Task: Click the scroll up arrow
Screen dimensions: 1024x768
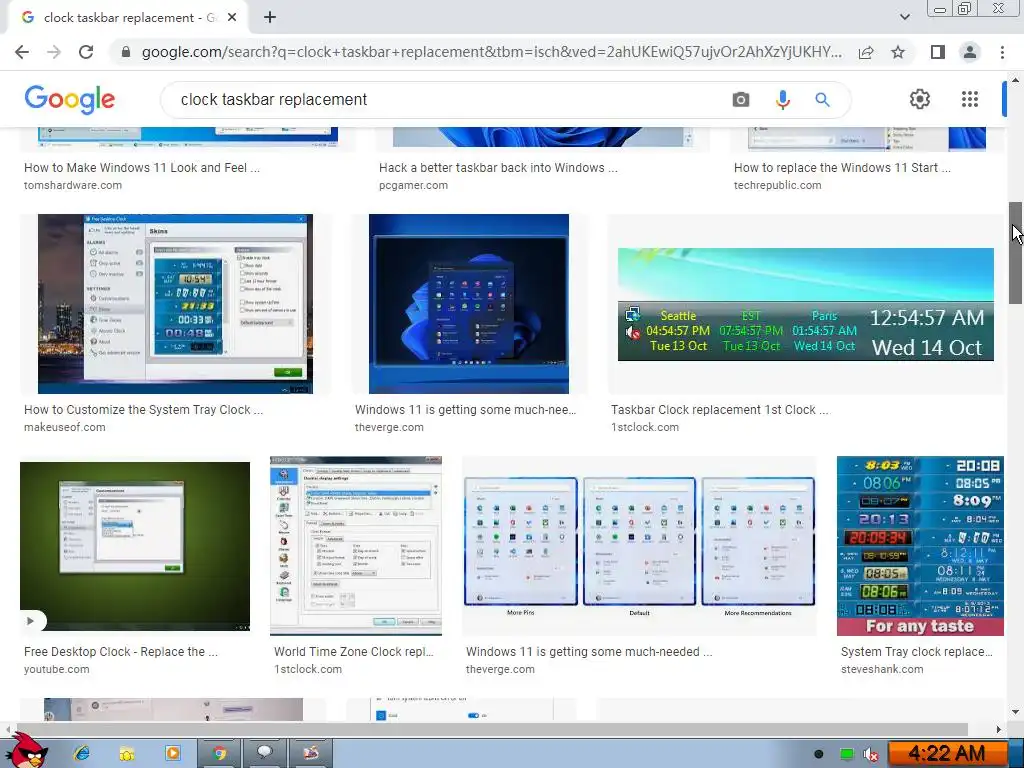Action: click(x=1015, y=80)
